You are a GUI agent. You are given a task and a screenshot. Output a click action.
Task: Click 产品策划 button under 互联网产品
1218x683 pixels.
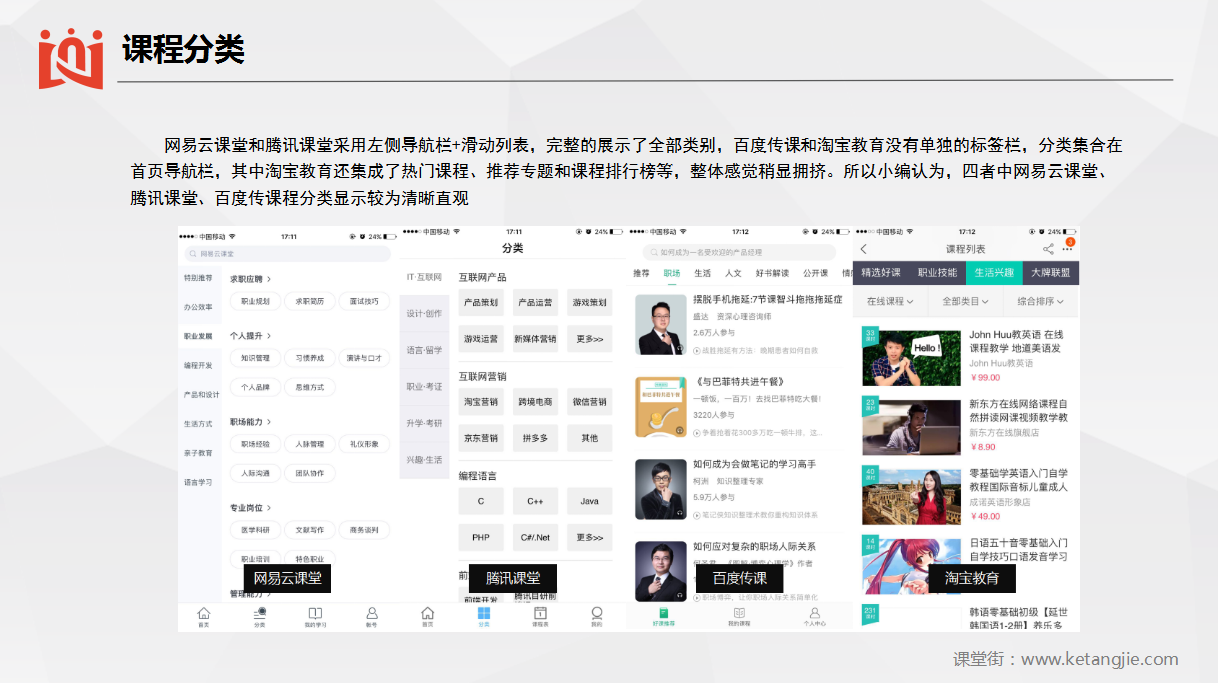pyautogui.click(x=481, y=302)
